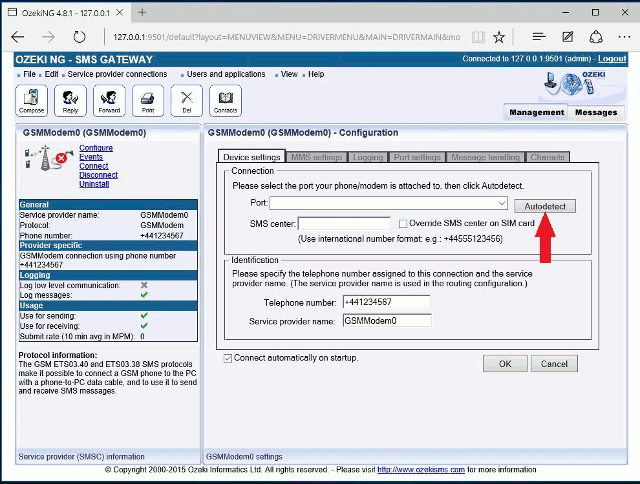Open the Help menu
The height and width of the screenshot is (484, 640).
[x=316, y=74]
